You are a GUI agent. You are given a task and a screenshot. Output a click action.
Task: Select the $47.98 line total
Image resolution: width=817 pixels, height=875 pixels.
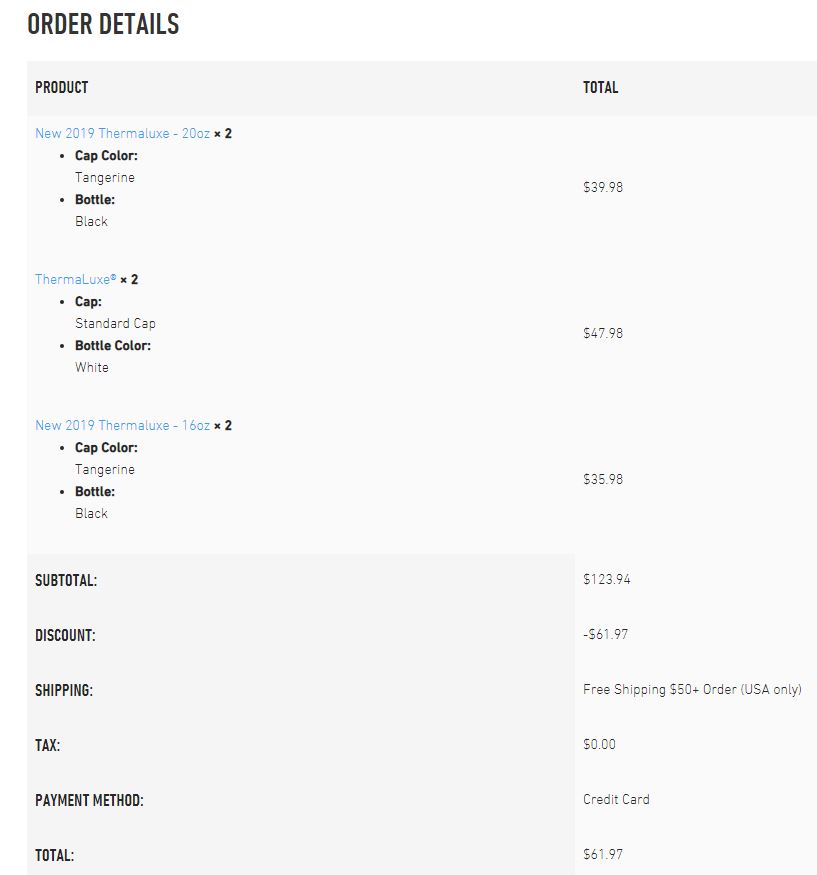pos(603,333)
